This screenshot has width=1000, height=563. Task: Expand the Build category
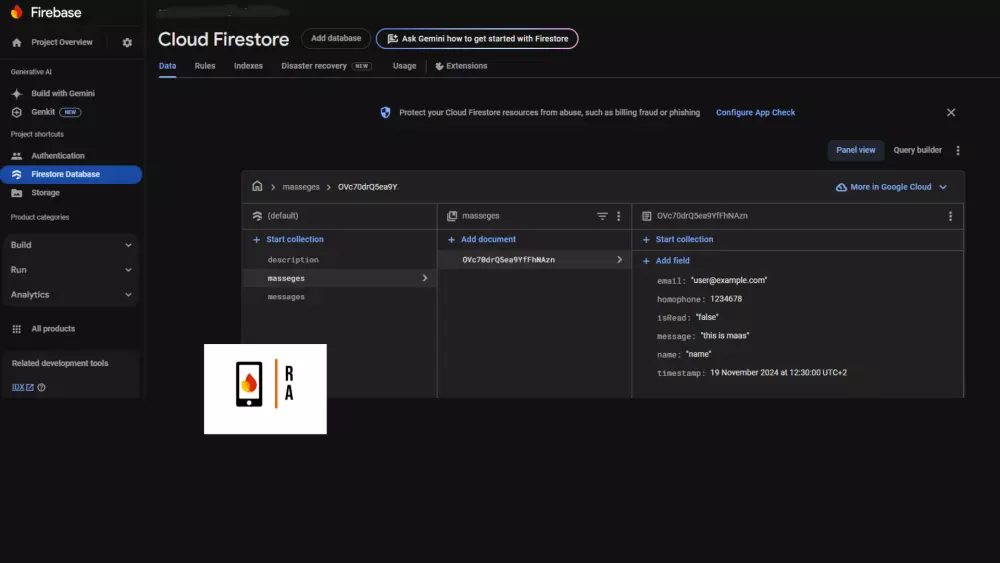pyautogui.click(x=71, y=245)
